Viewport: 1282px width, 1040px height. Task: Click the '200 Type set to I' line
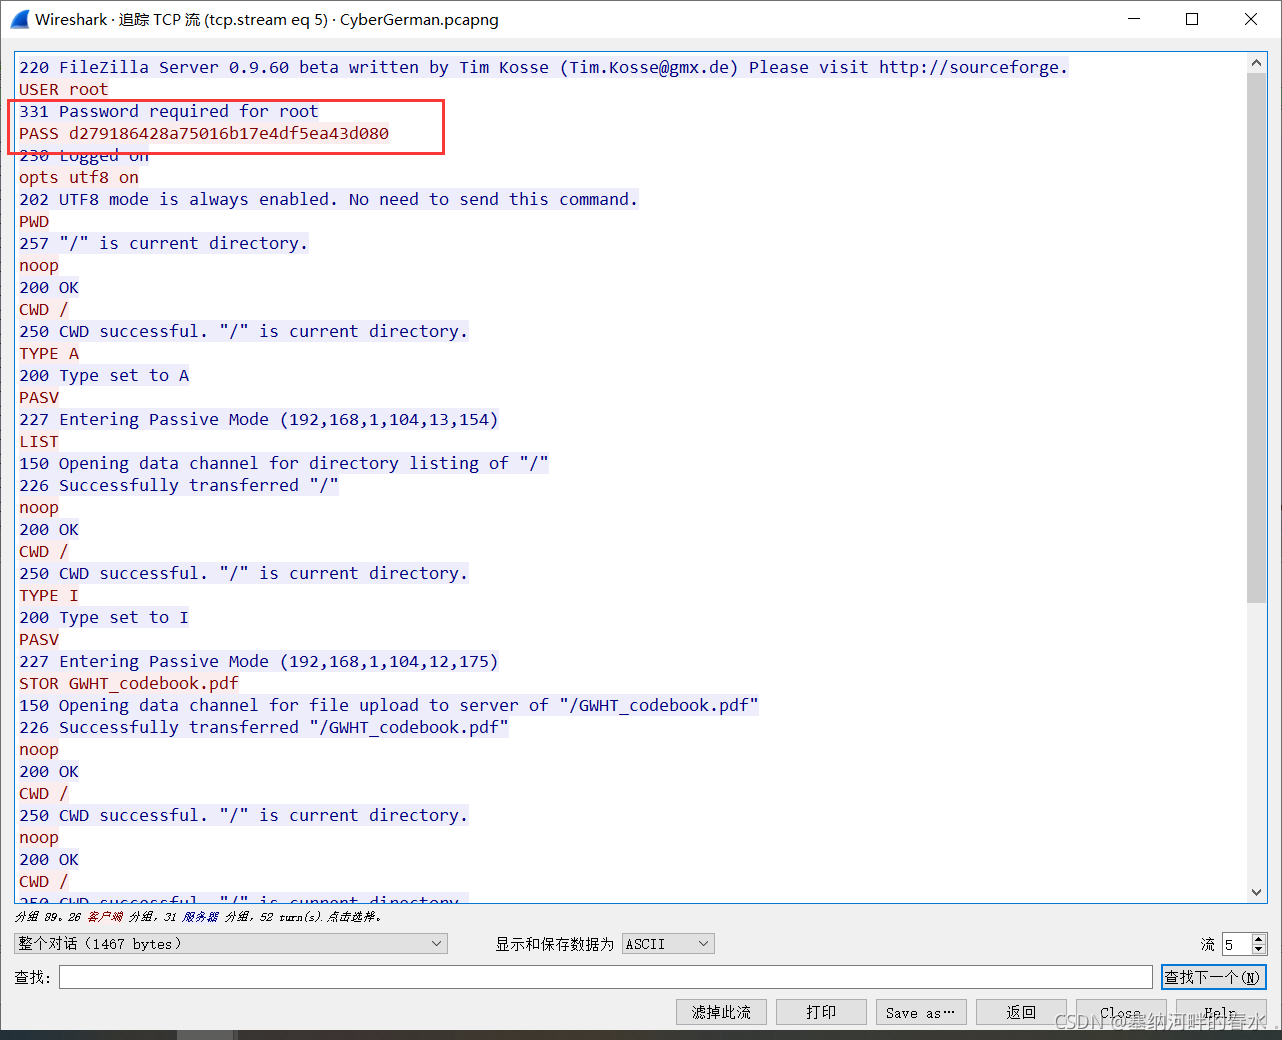(104, 617)
